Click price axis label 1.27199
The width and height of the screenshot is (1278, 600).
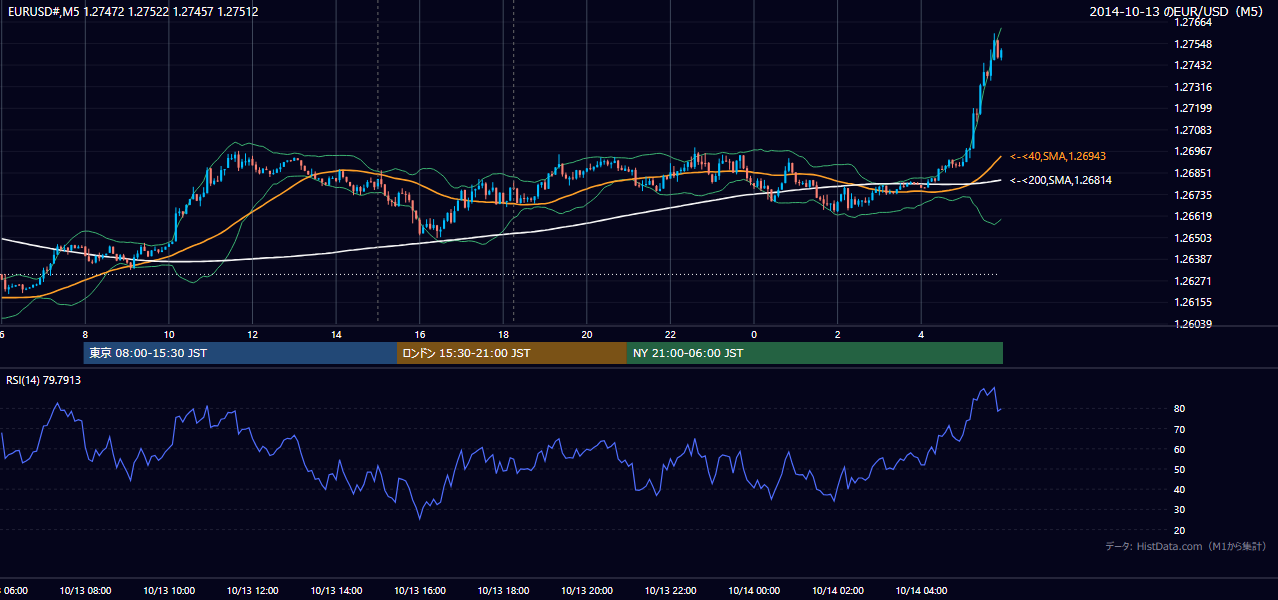click(x=1195, y=108)
